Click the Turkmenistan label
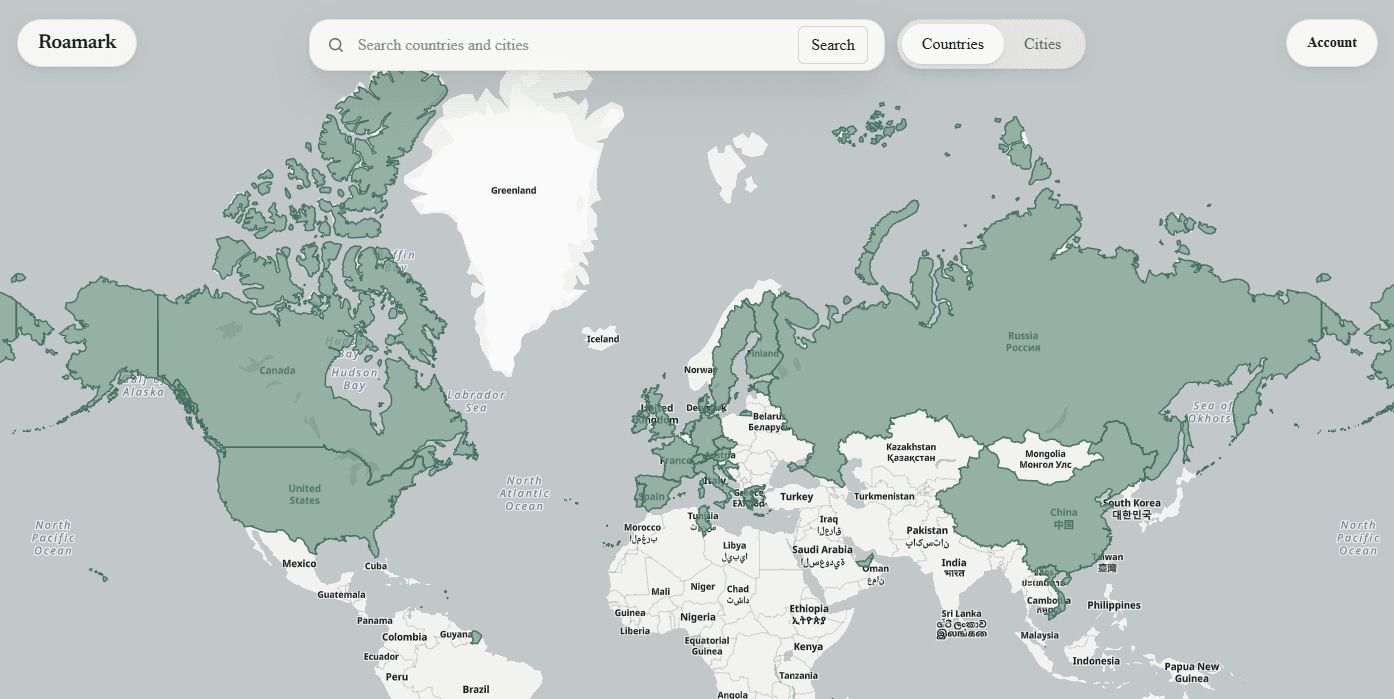This screenshot has width=1394, height=699. 884,496
